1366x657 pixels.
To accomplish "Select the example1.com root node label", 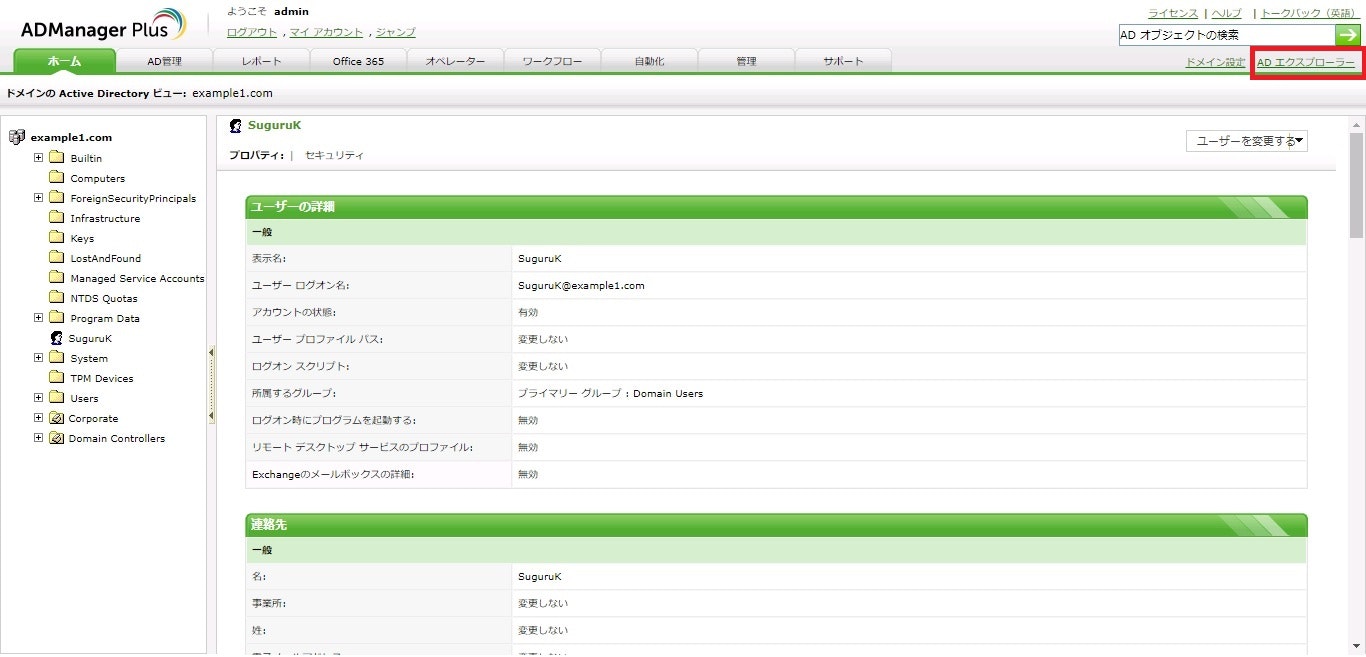I will tap(71, 137).
